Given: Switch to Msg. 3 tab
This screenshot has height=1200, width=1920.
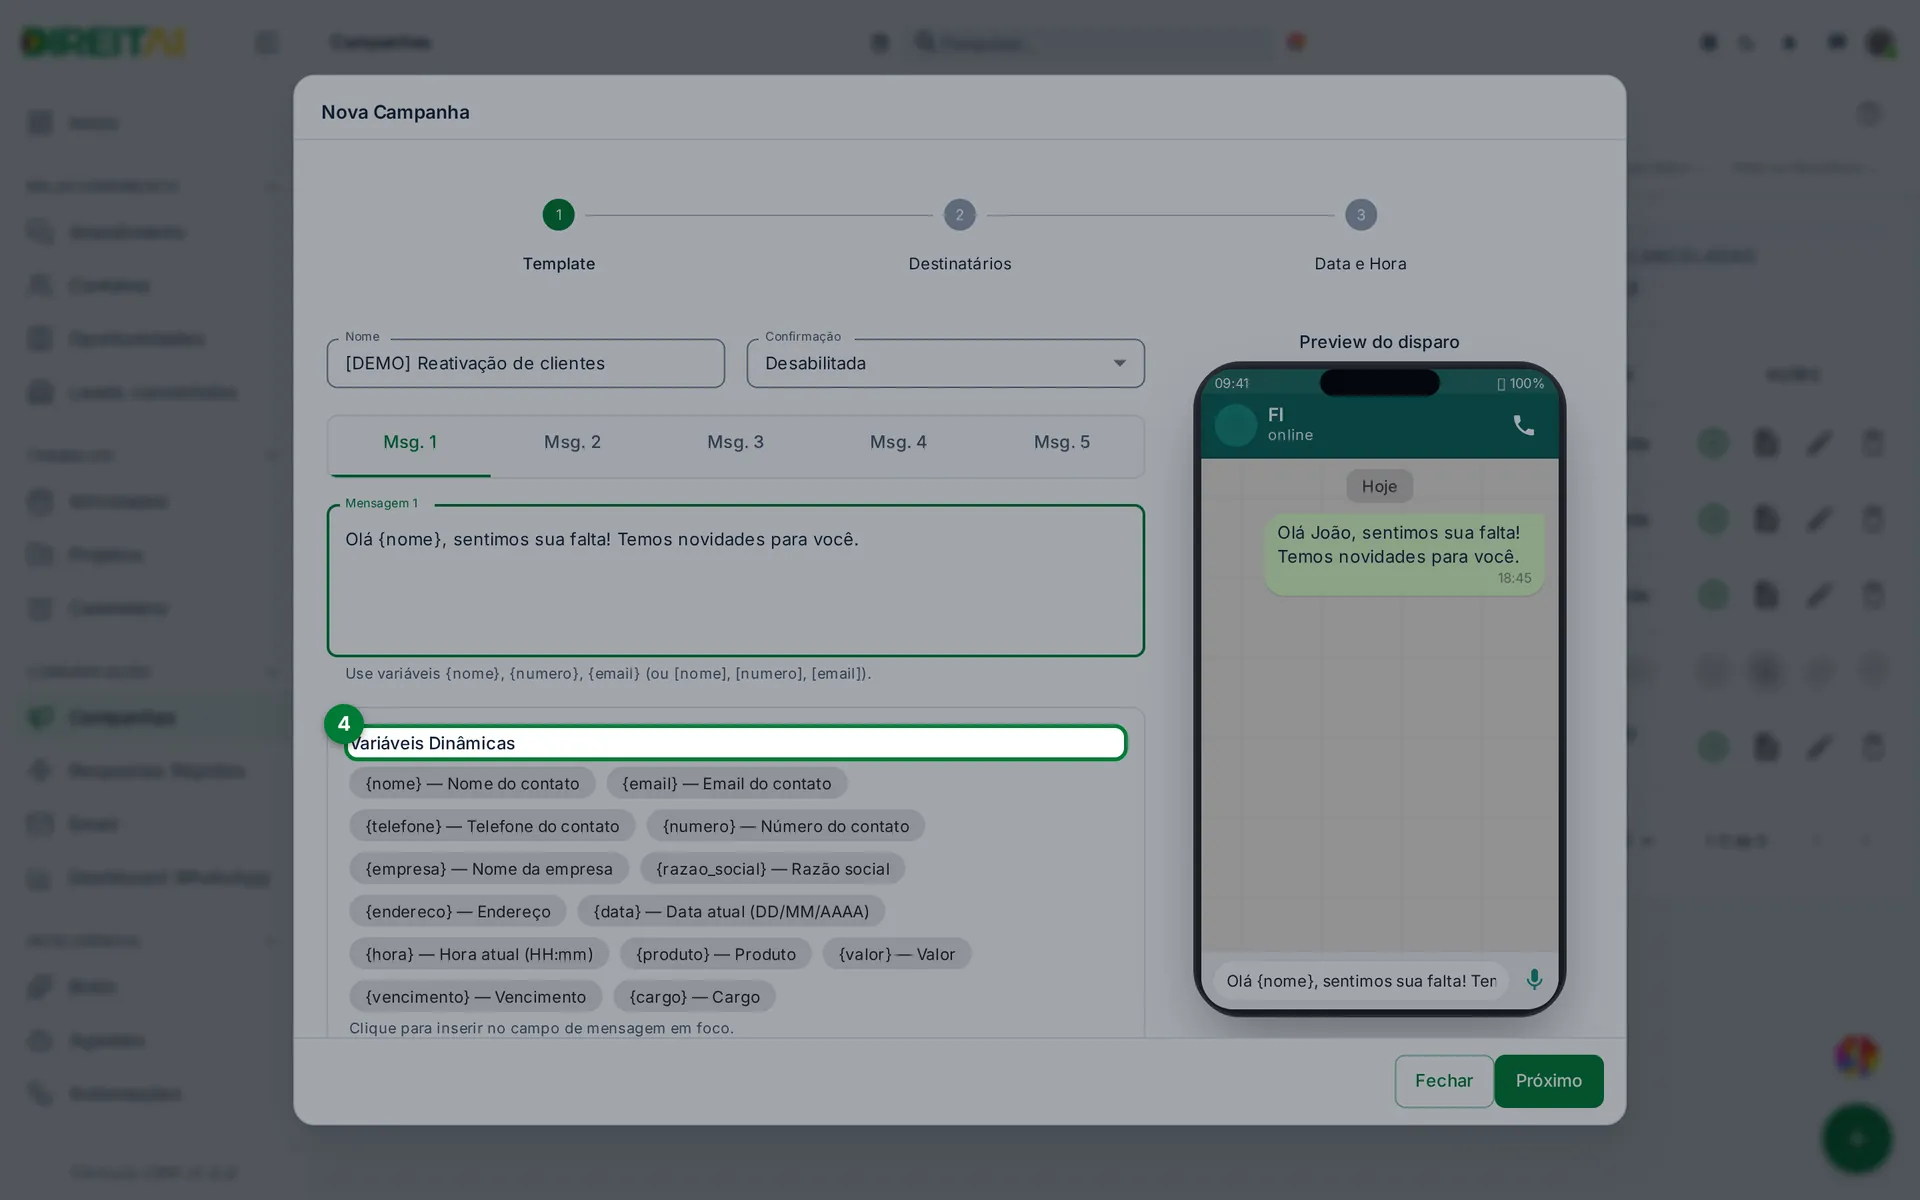Looking at the screenshot, I should click(x=735, y=443).
